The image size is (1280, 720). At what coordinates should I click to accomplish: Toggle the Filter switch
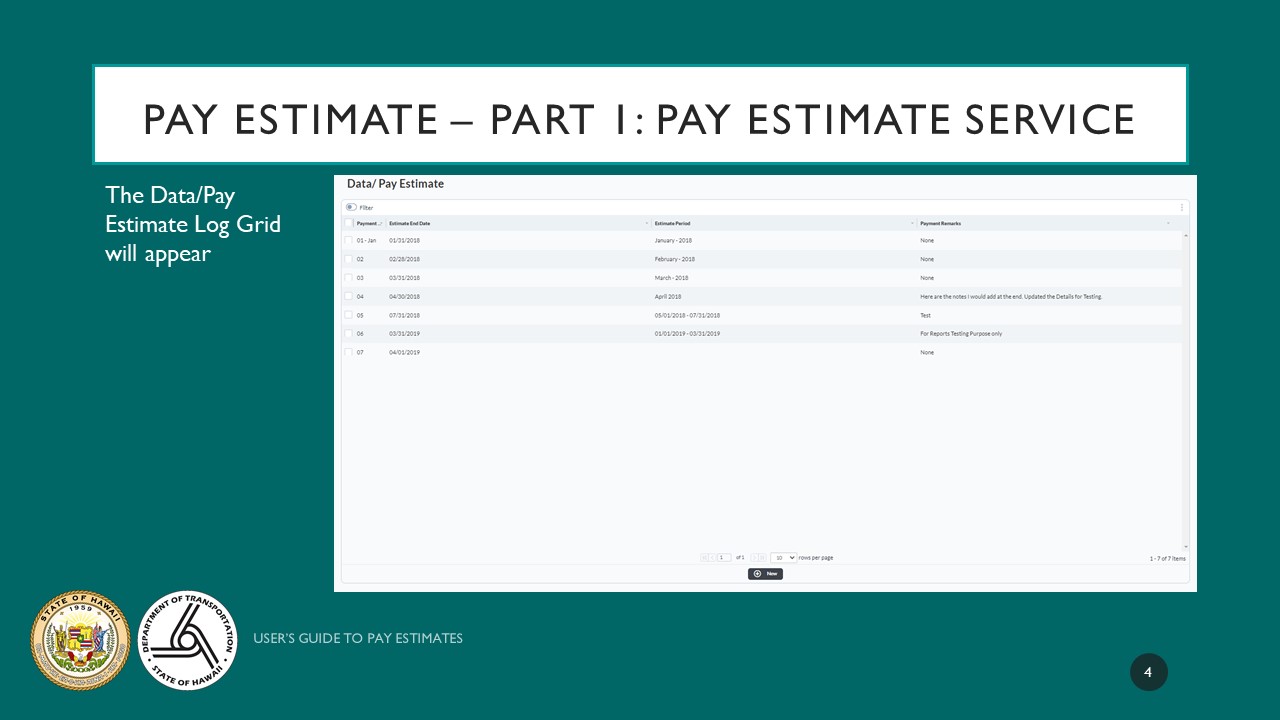coord(351,207)
